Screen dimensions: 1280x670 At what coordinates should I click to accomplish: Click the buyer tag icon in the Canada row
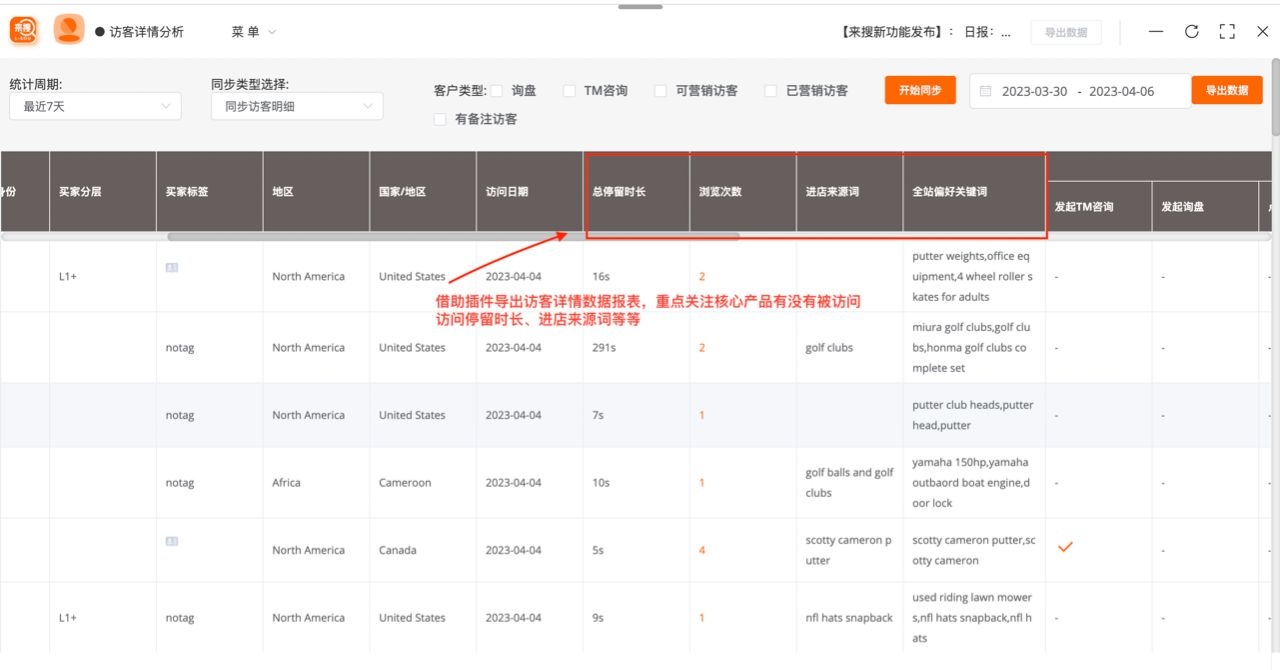(172, 541)
